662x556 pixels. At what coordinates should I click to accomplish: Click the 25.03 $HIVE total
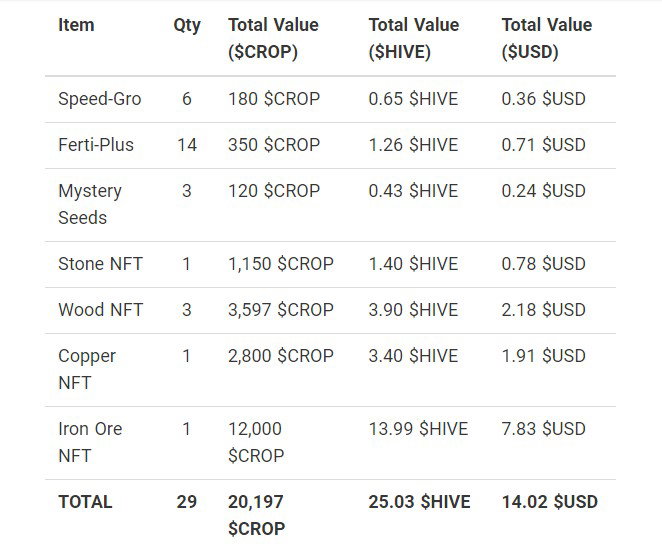pos(419,502)
